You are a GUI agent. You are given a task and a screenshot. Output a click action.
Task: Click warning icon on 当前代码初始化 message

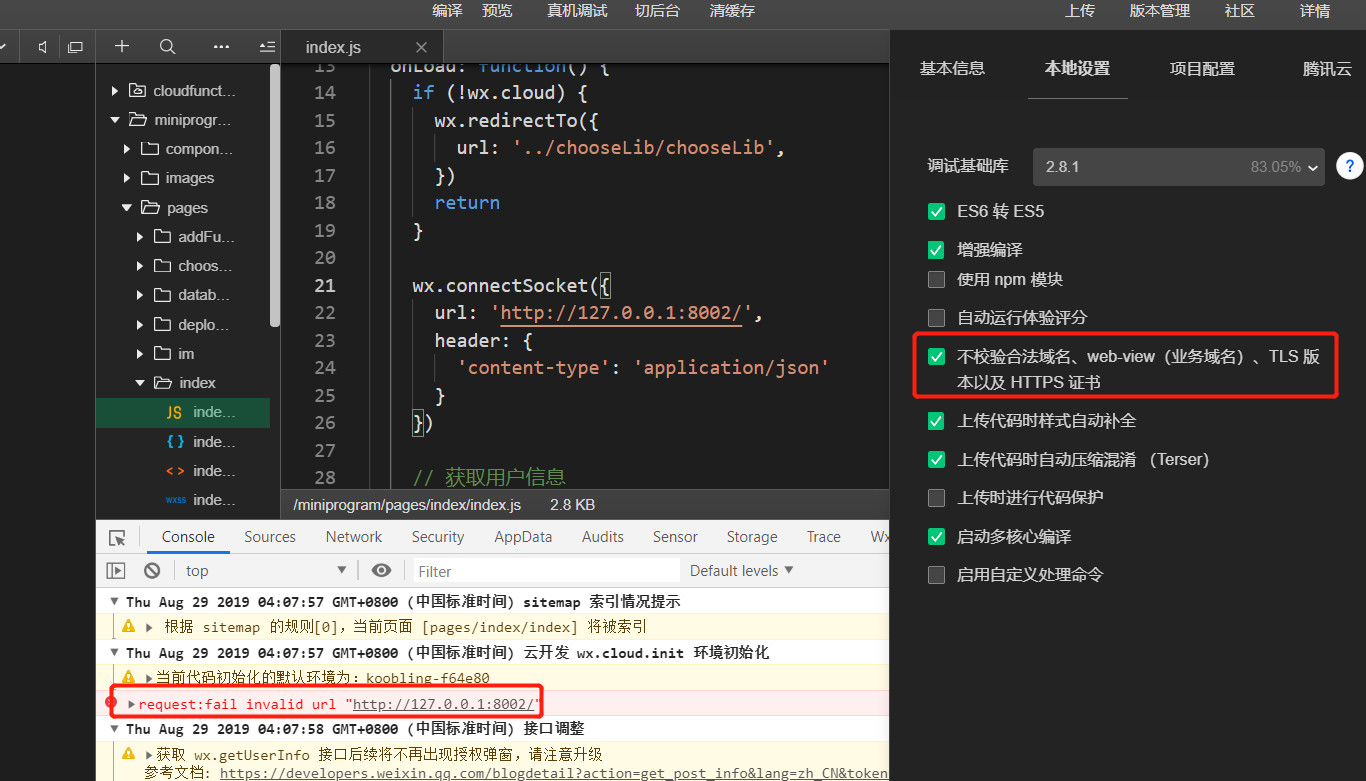128,677
